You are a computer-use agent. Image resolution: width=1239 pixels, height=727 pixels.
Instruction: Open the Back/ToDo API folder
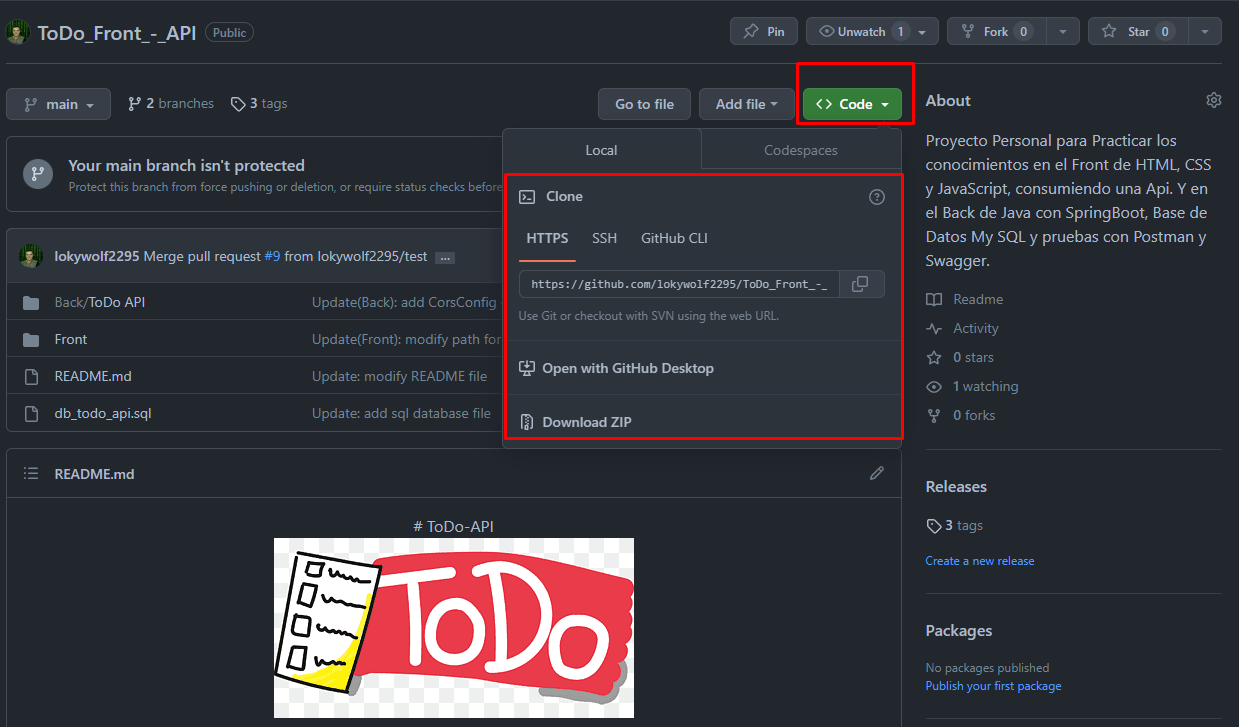pos(100,302)
